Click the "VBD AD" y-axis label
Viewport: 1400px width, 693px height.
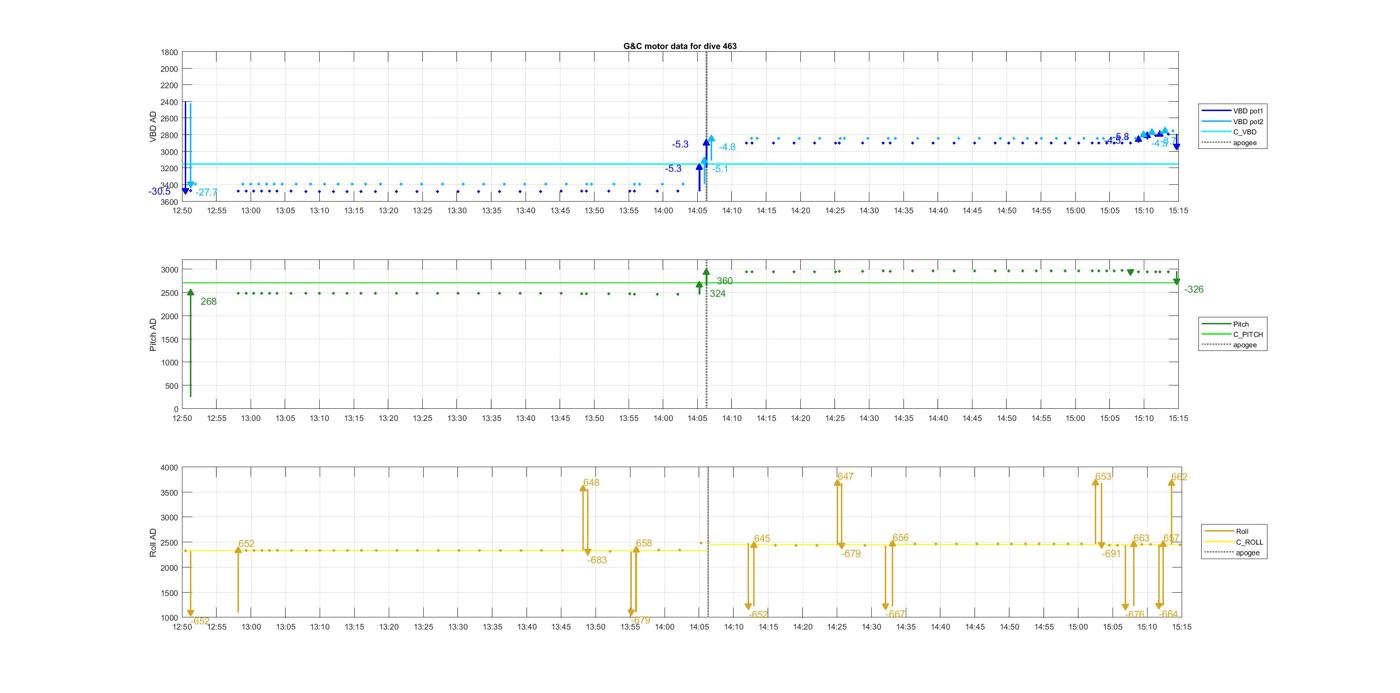tap(154, 126)
